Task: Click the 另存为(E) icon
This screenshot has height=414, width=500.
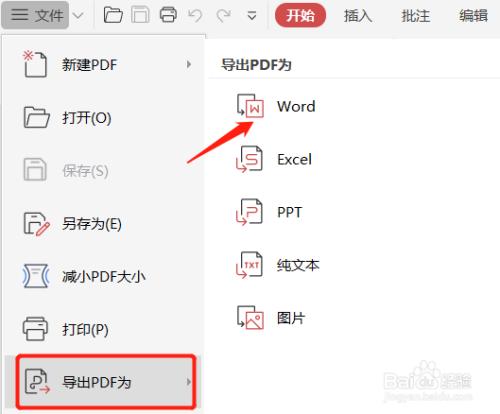Action: 36,224
